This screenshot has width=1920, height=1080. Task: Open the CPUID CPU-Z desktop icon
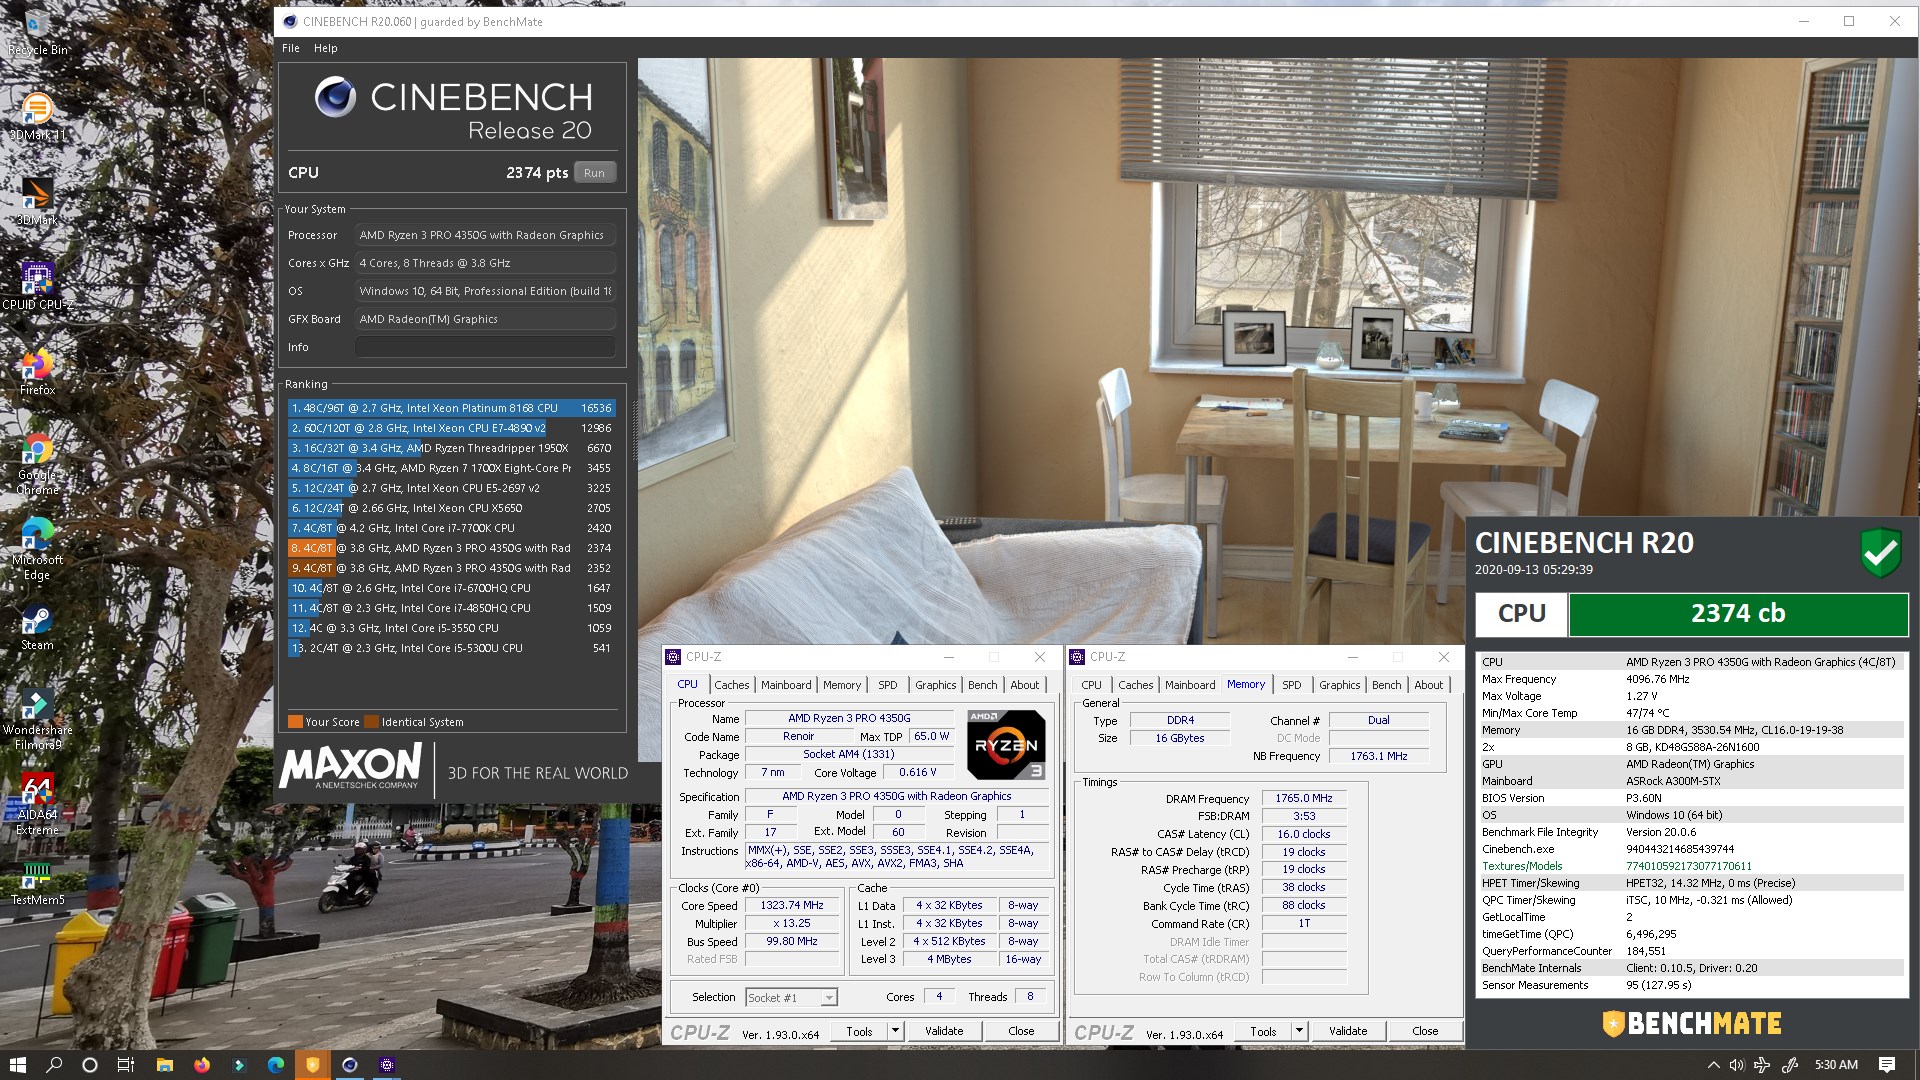point(37,287)
